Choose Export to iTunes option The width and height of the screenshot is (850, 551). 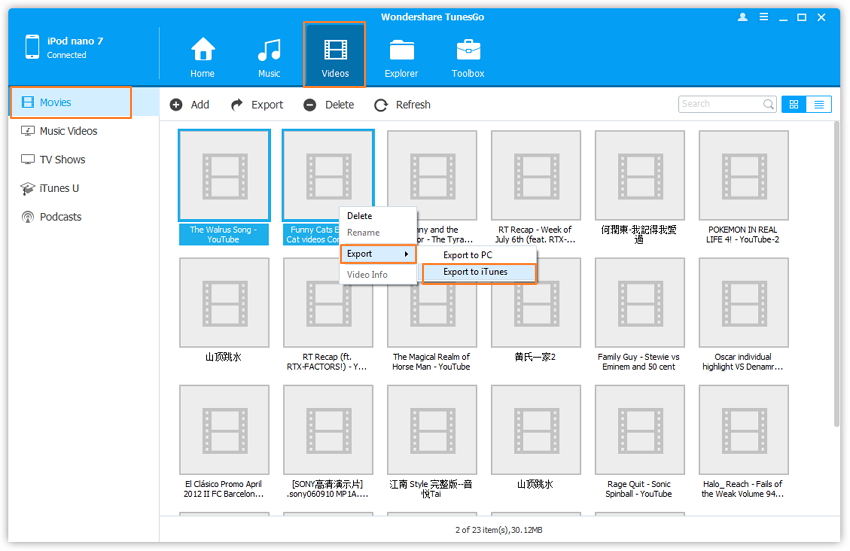coord(476,272)
